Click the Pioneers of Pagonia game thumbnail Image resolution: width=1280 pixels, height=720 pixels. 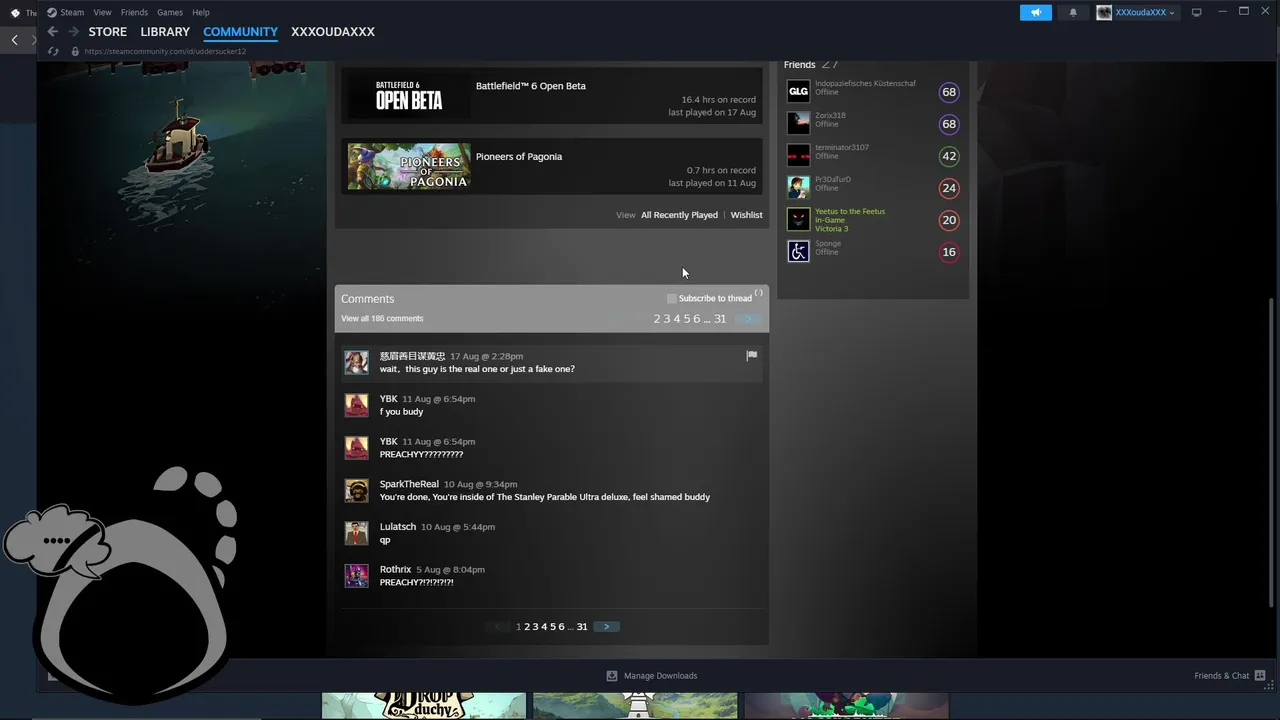point(409,166)
